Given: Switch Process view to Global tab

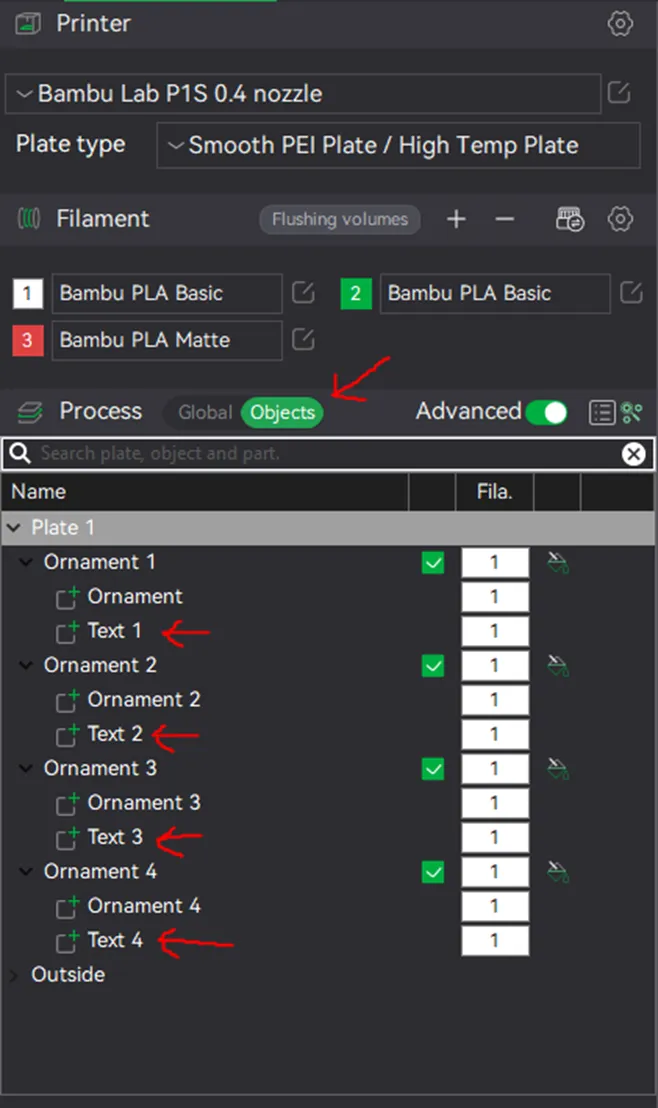Looking at the screenshot, I should [x=204, y=412].
